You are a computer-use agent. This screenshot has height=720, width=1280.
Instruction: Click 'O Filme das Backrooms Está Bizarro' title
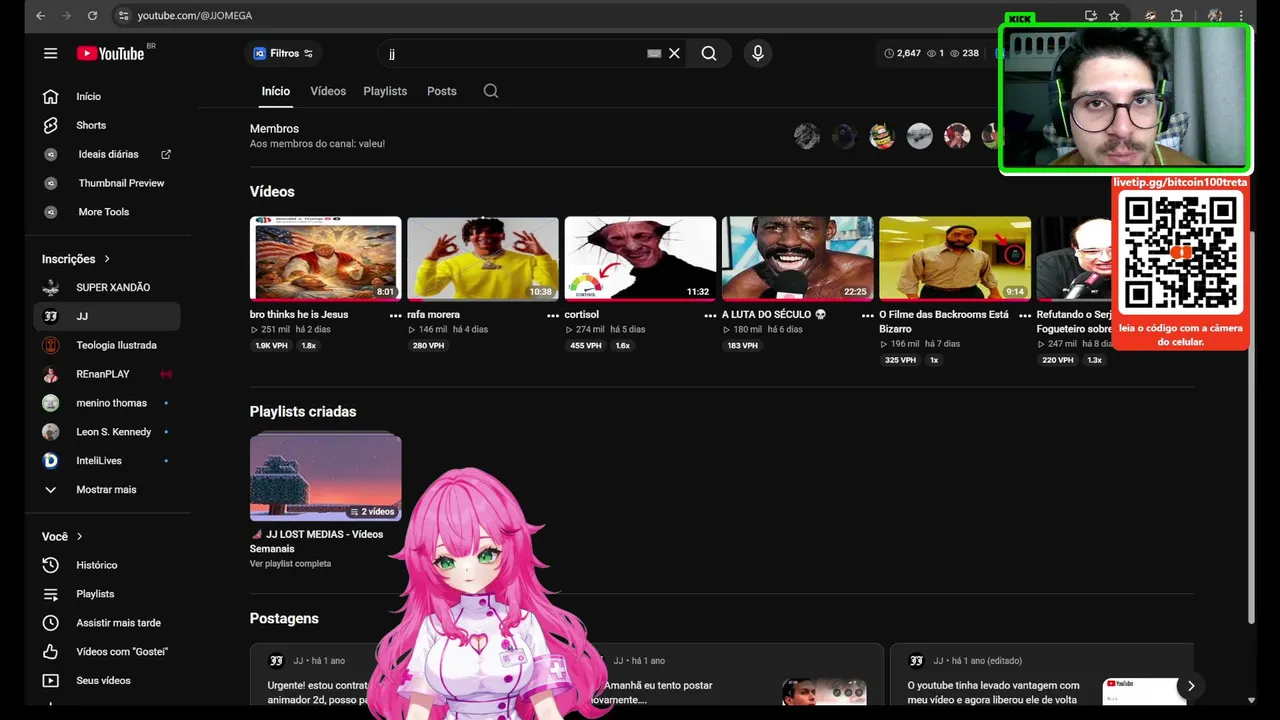click(x=944, y=322)
